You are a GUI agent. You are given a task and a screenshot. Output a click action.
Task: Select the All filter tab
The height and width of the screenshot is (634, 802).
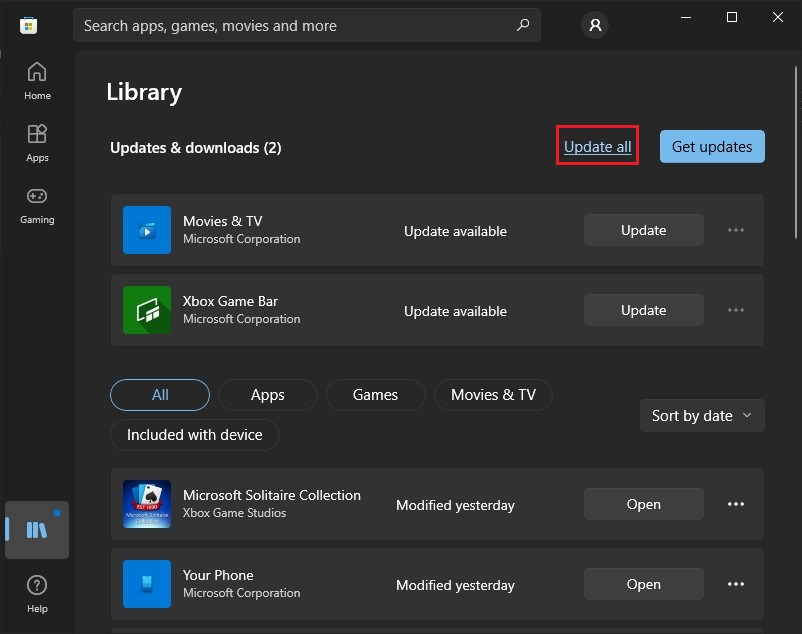[x=160, y=395]
